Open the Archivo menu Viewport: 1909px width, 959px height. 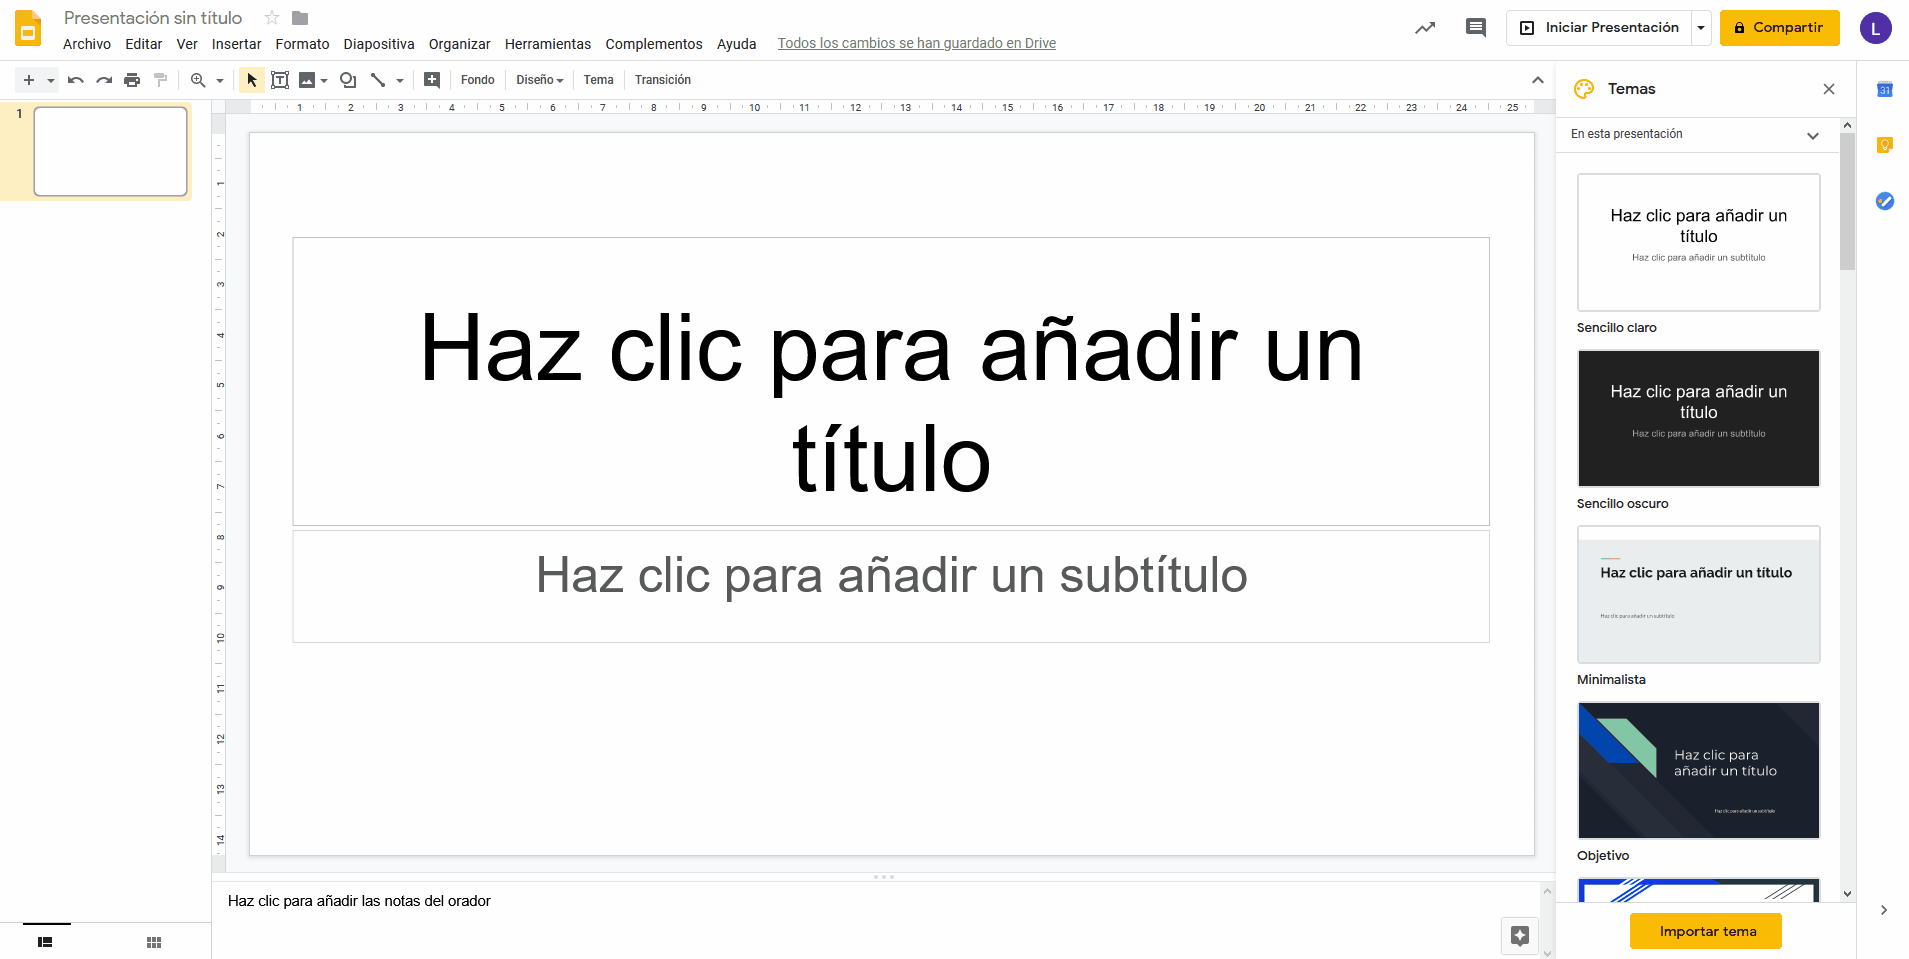(87, 44)
